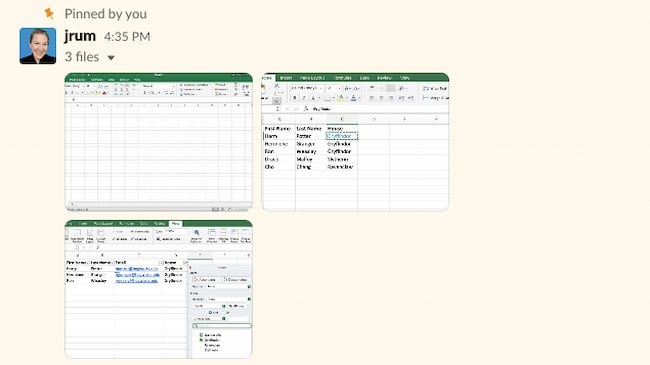This screenshot has width=650, height=365.
Task: Open the blank spreadsheet thumbnail
Action: click(158, 142)
